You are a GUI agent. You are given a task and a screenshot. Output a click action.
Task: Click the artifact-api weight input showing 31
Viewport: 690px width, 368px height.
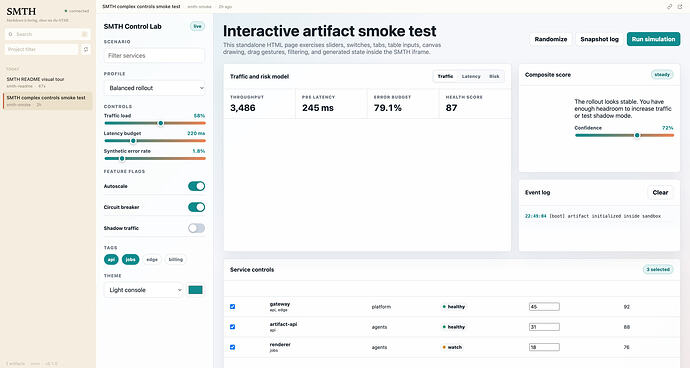[544, 327]
